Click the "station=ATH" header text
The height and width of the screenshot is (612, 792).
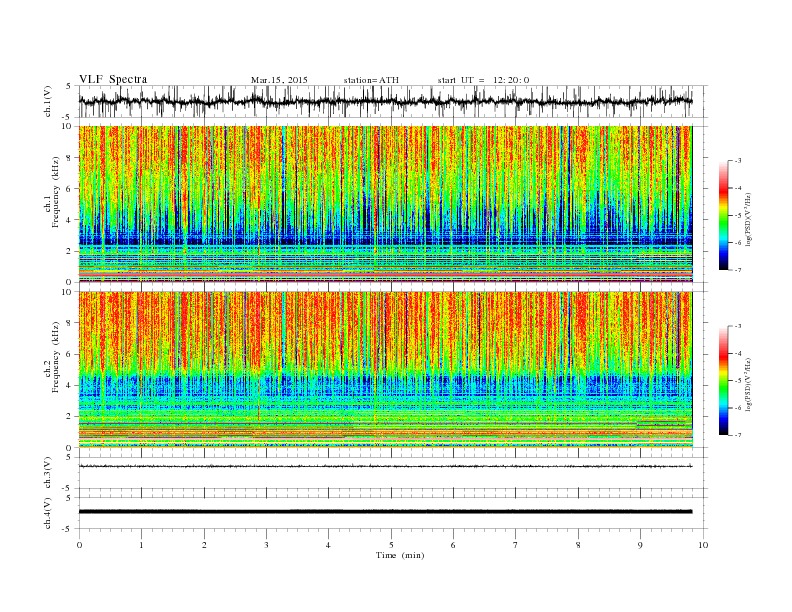click(371, 80)
